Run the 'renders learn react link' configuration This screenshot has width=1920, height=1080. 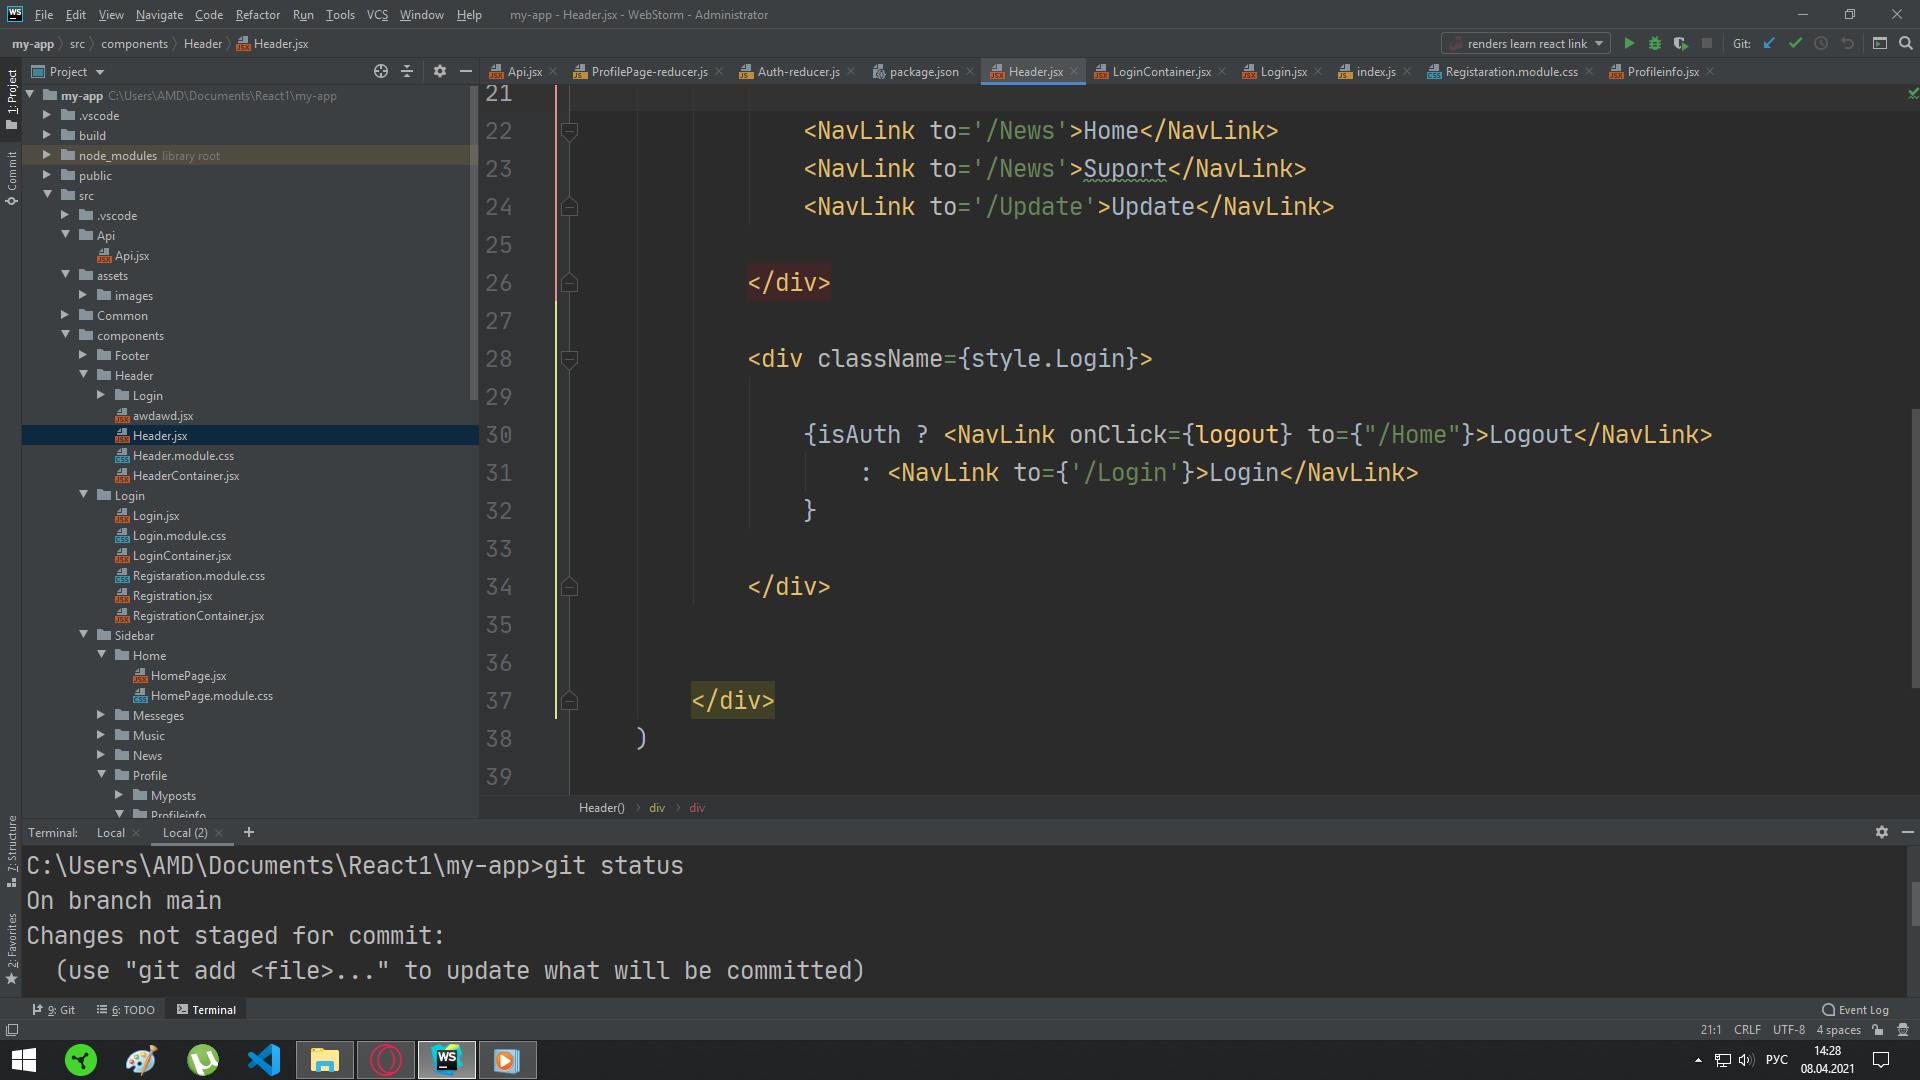tap(1629, 43)
